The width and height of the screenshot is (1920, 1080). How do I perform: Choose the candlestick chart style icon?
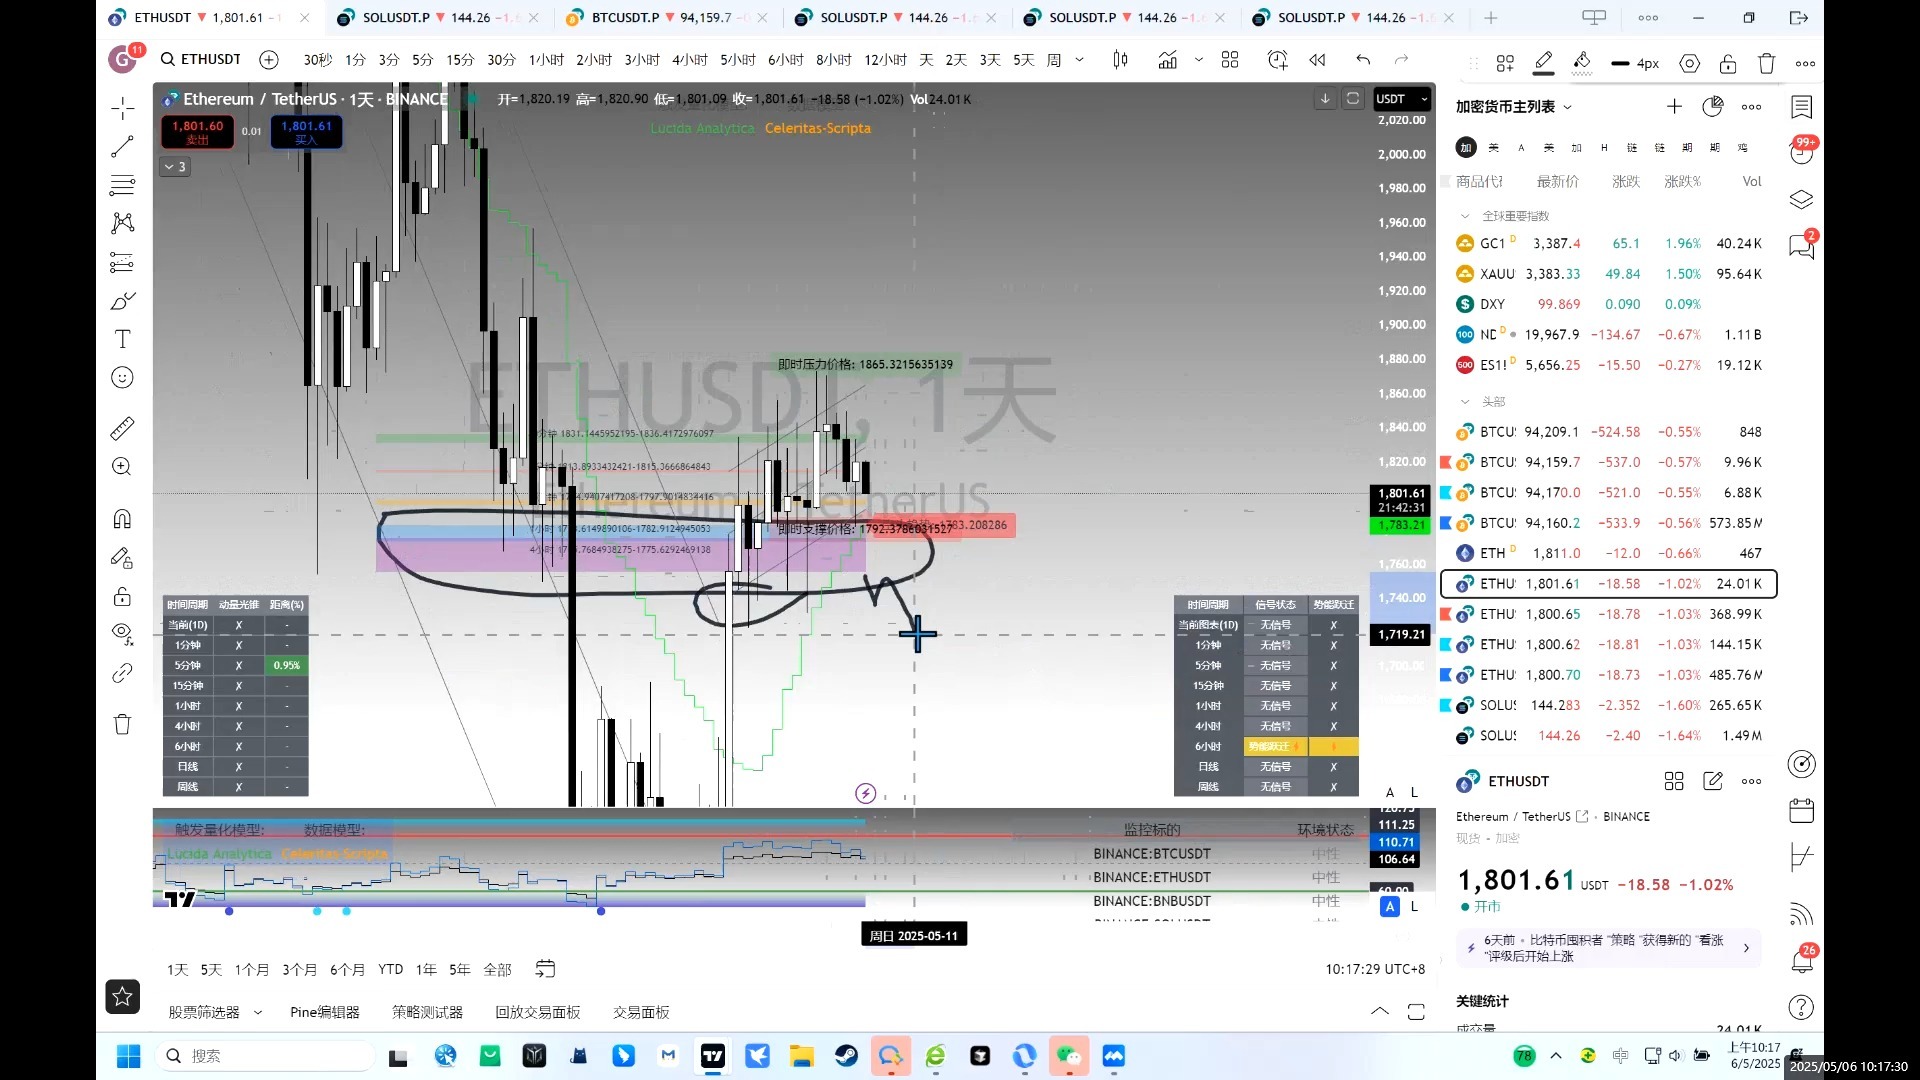coord(1120,60)
